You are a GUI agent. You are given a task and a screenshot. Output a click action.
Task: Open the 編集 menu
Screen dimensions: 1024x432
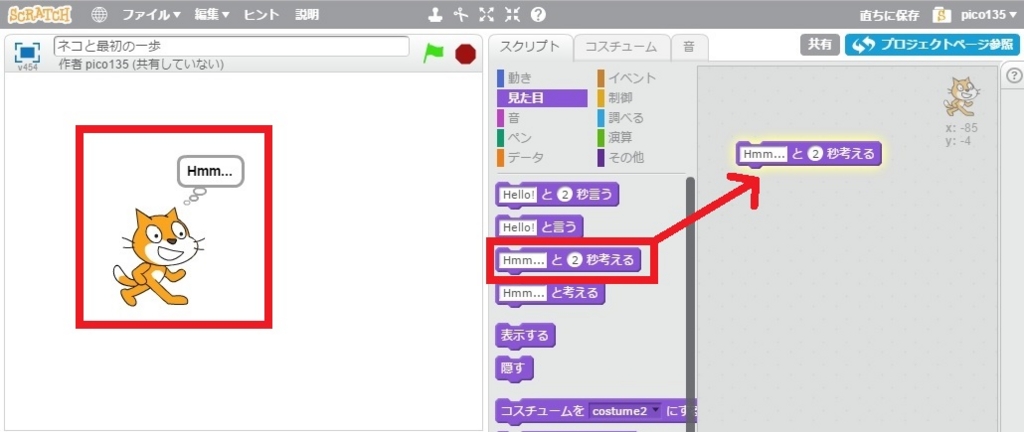pyautogui.click(x=212, y=14)
